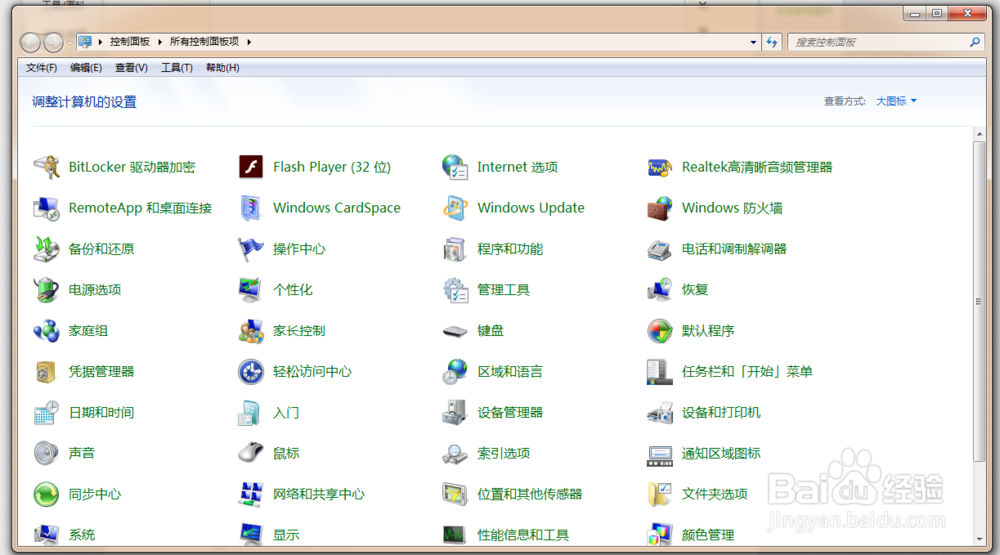Open the 工具(T) menu
1000x555 pixels.
177,68
